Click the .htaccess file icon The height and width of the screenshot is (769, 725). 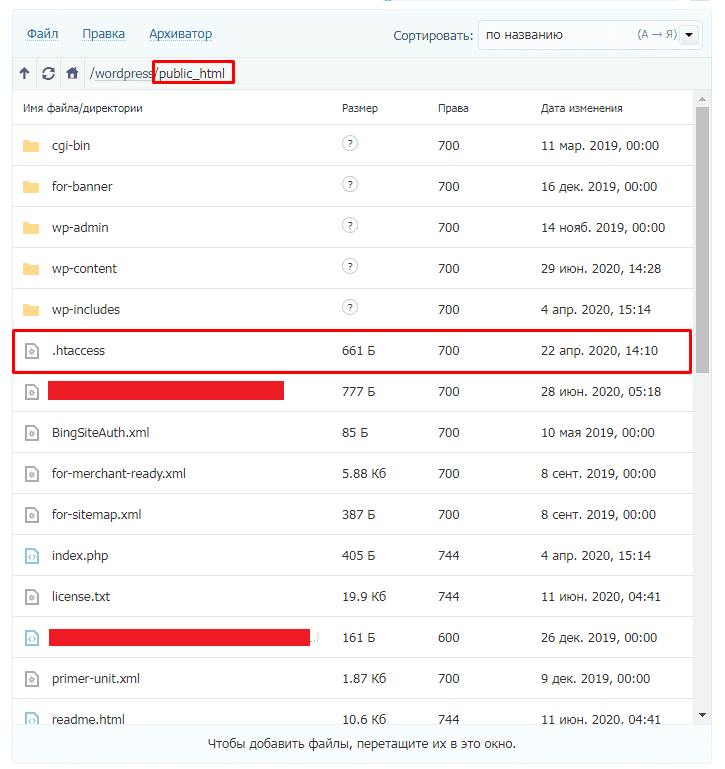pyautogui.click(x=32, y=351)
